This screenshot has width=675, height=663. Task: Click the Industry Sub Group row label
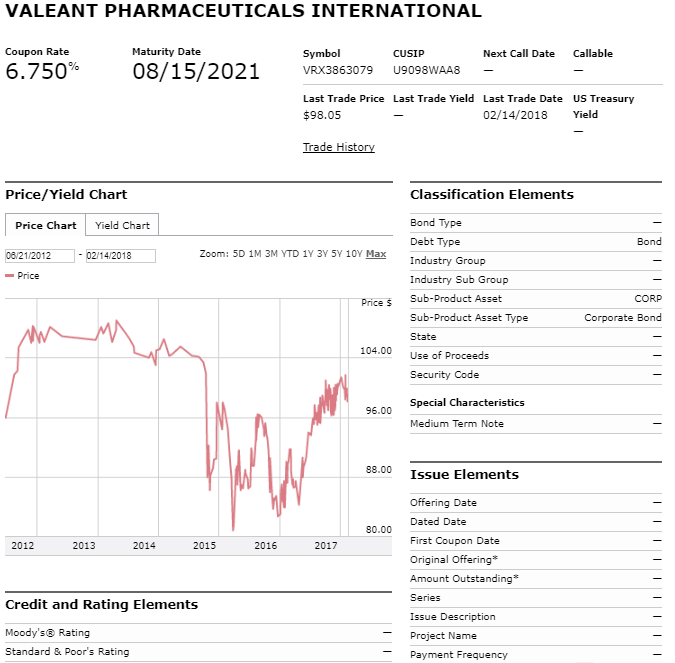coord(459,280)
